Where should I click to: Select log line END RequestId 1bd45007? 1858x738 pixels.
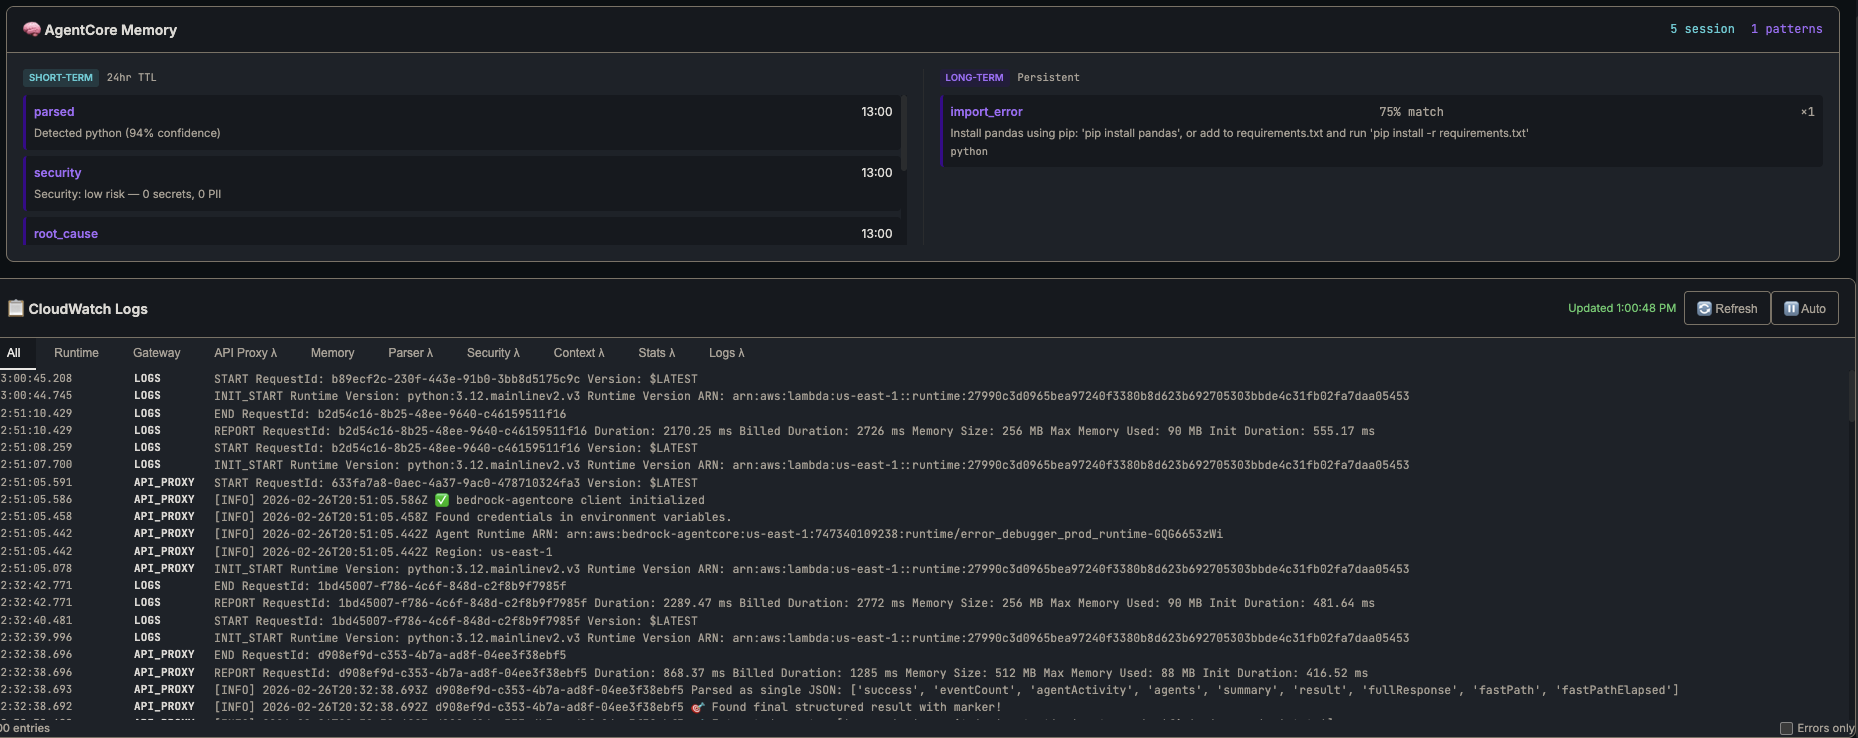pos(925,586)
